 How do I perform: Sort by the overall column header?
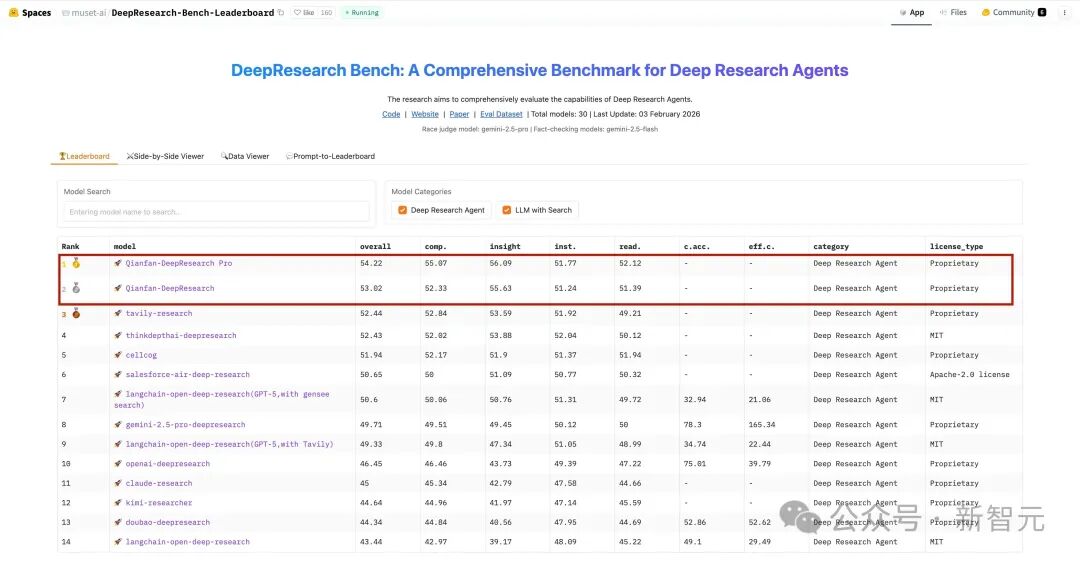click(x=375, y=247)
